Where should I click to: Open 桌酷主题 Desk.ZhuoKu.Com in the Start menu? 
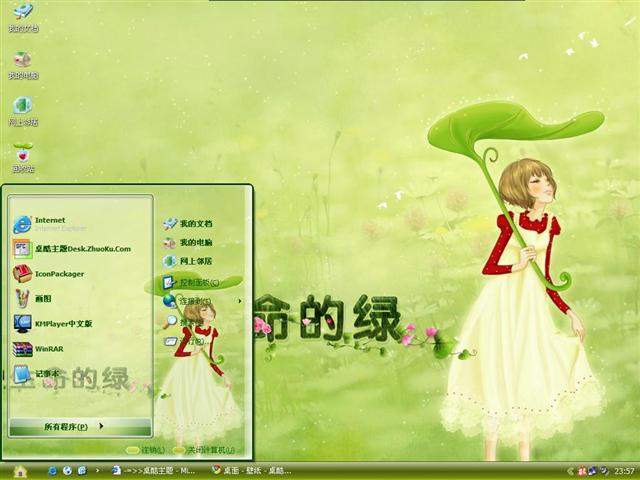point(73,249)
